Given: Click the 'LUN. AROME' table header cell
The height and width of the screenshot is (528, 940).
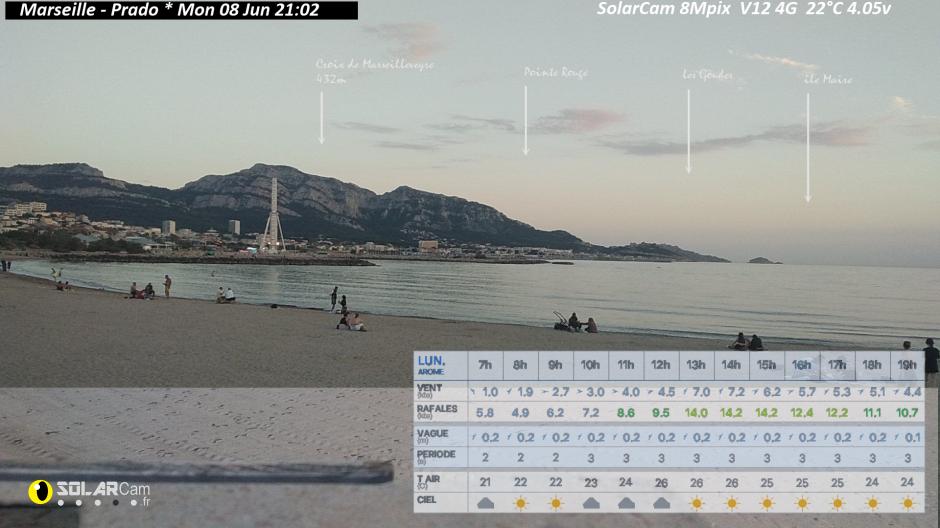Looking at the screenshot, I should tap(440, 365).
